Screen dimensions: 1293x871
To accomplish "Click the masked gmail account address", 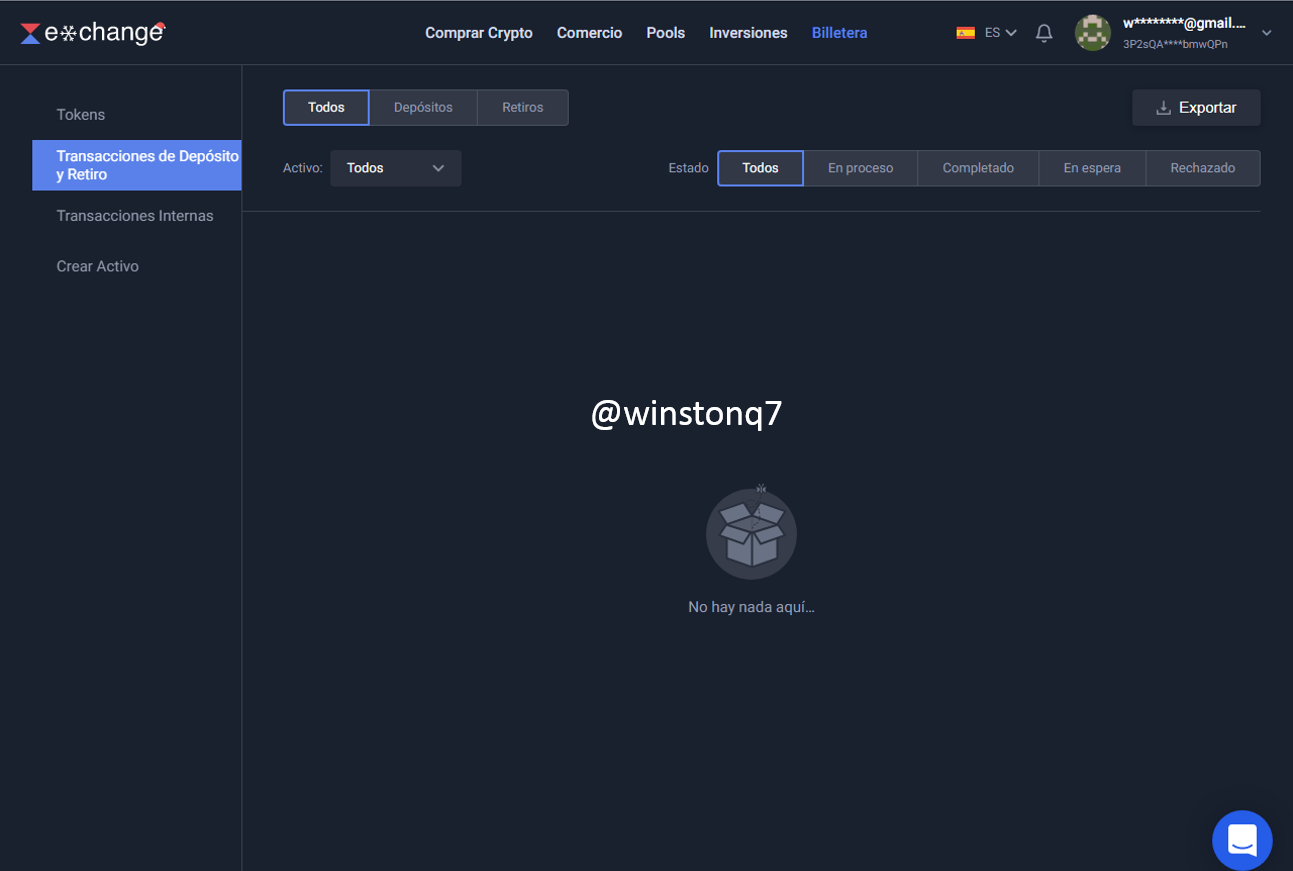I will [1184, 23].
